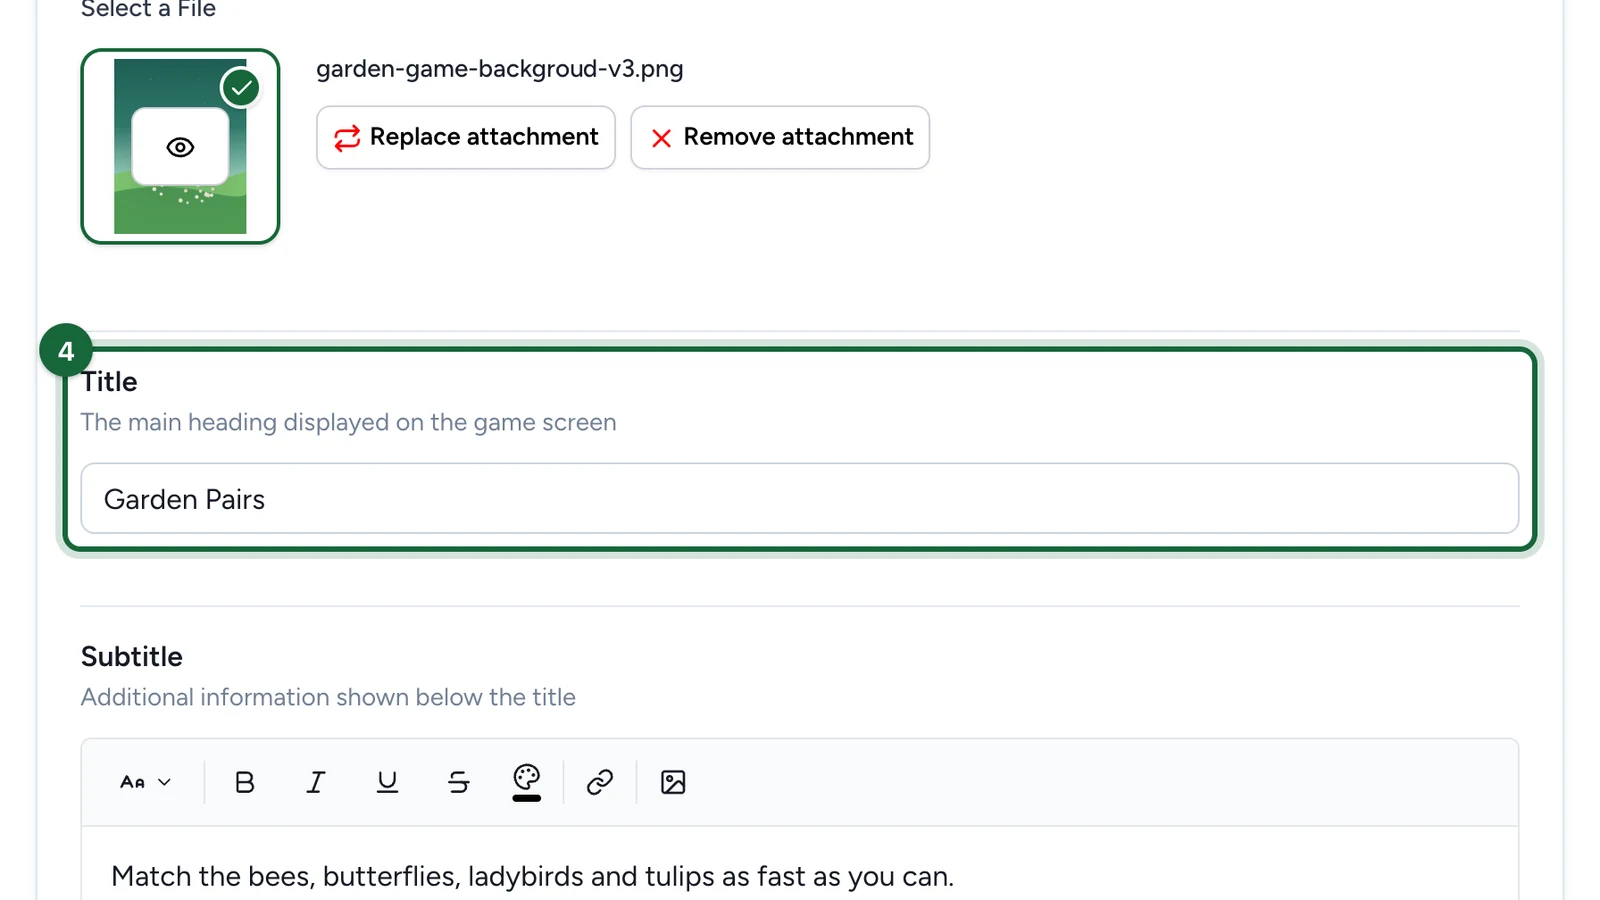Preview the attachment with the eye icon
The height and width of the screenshot is (900, 1600).
180,147
